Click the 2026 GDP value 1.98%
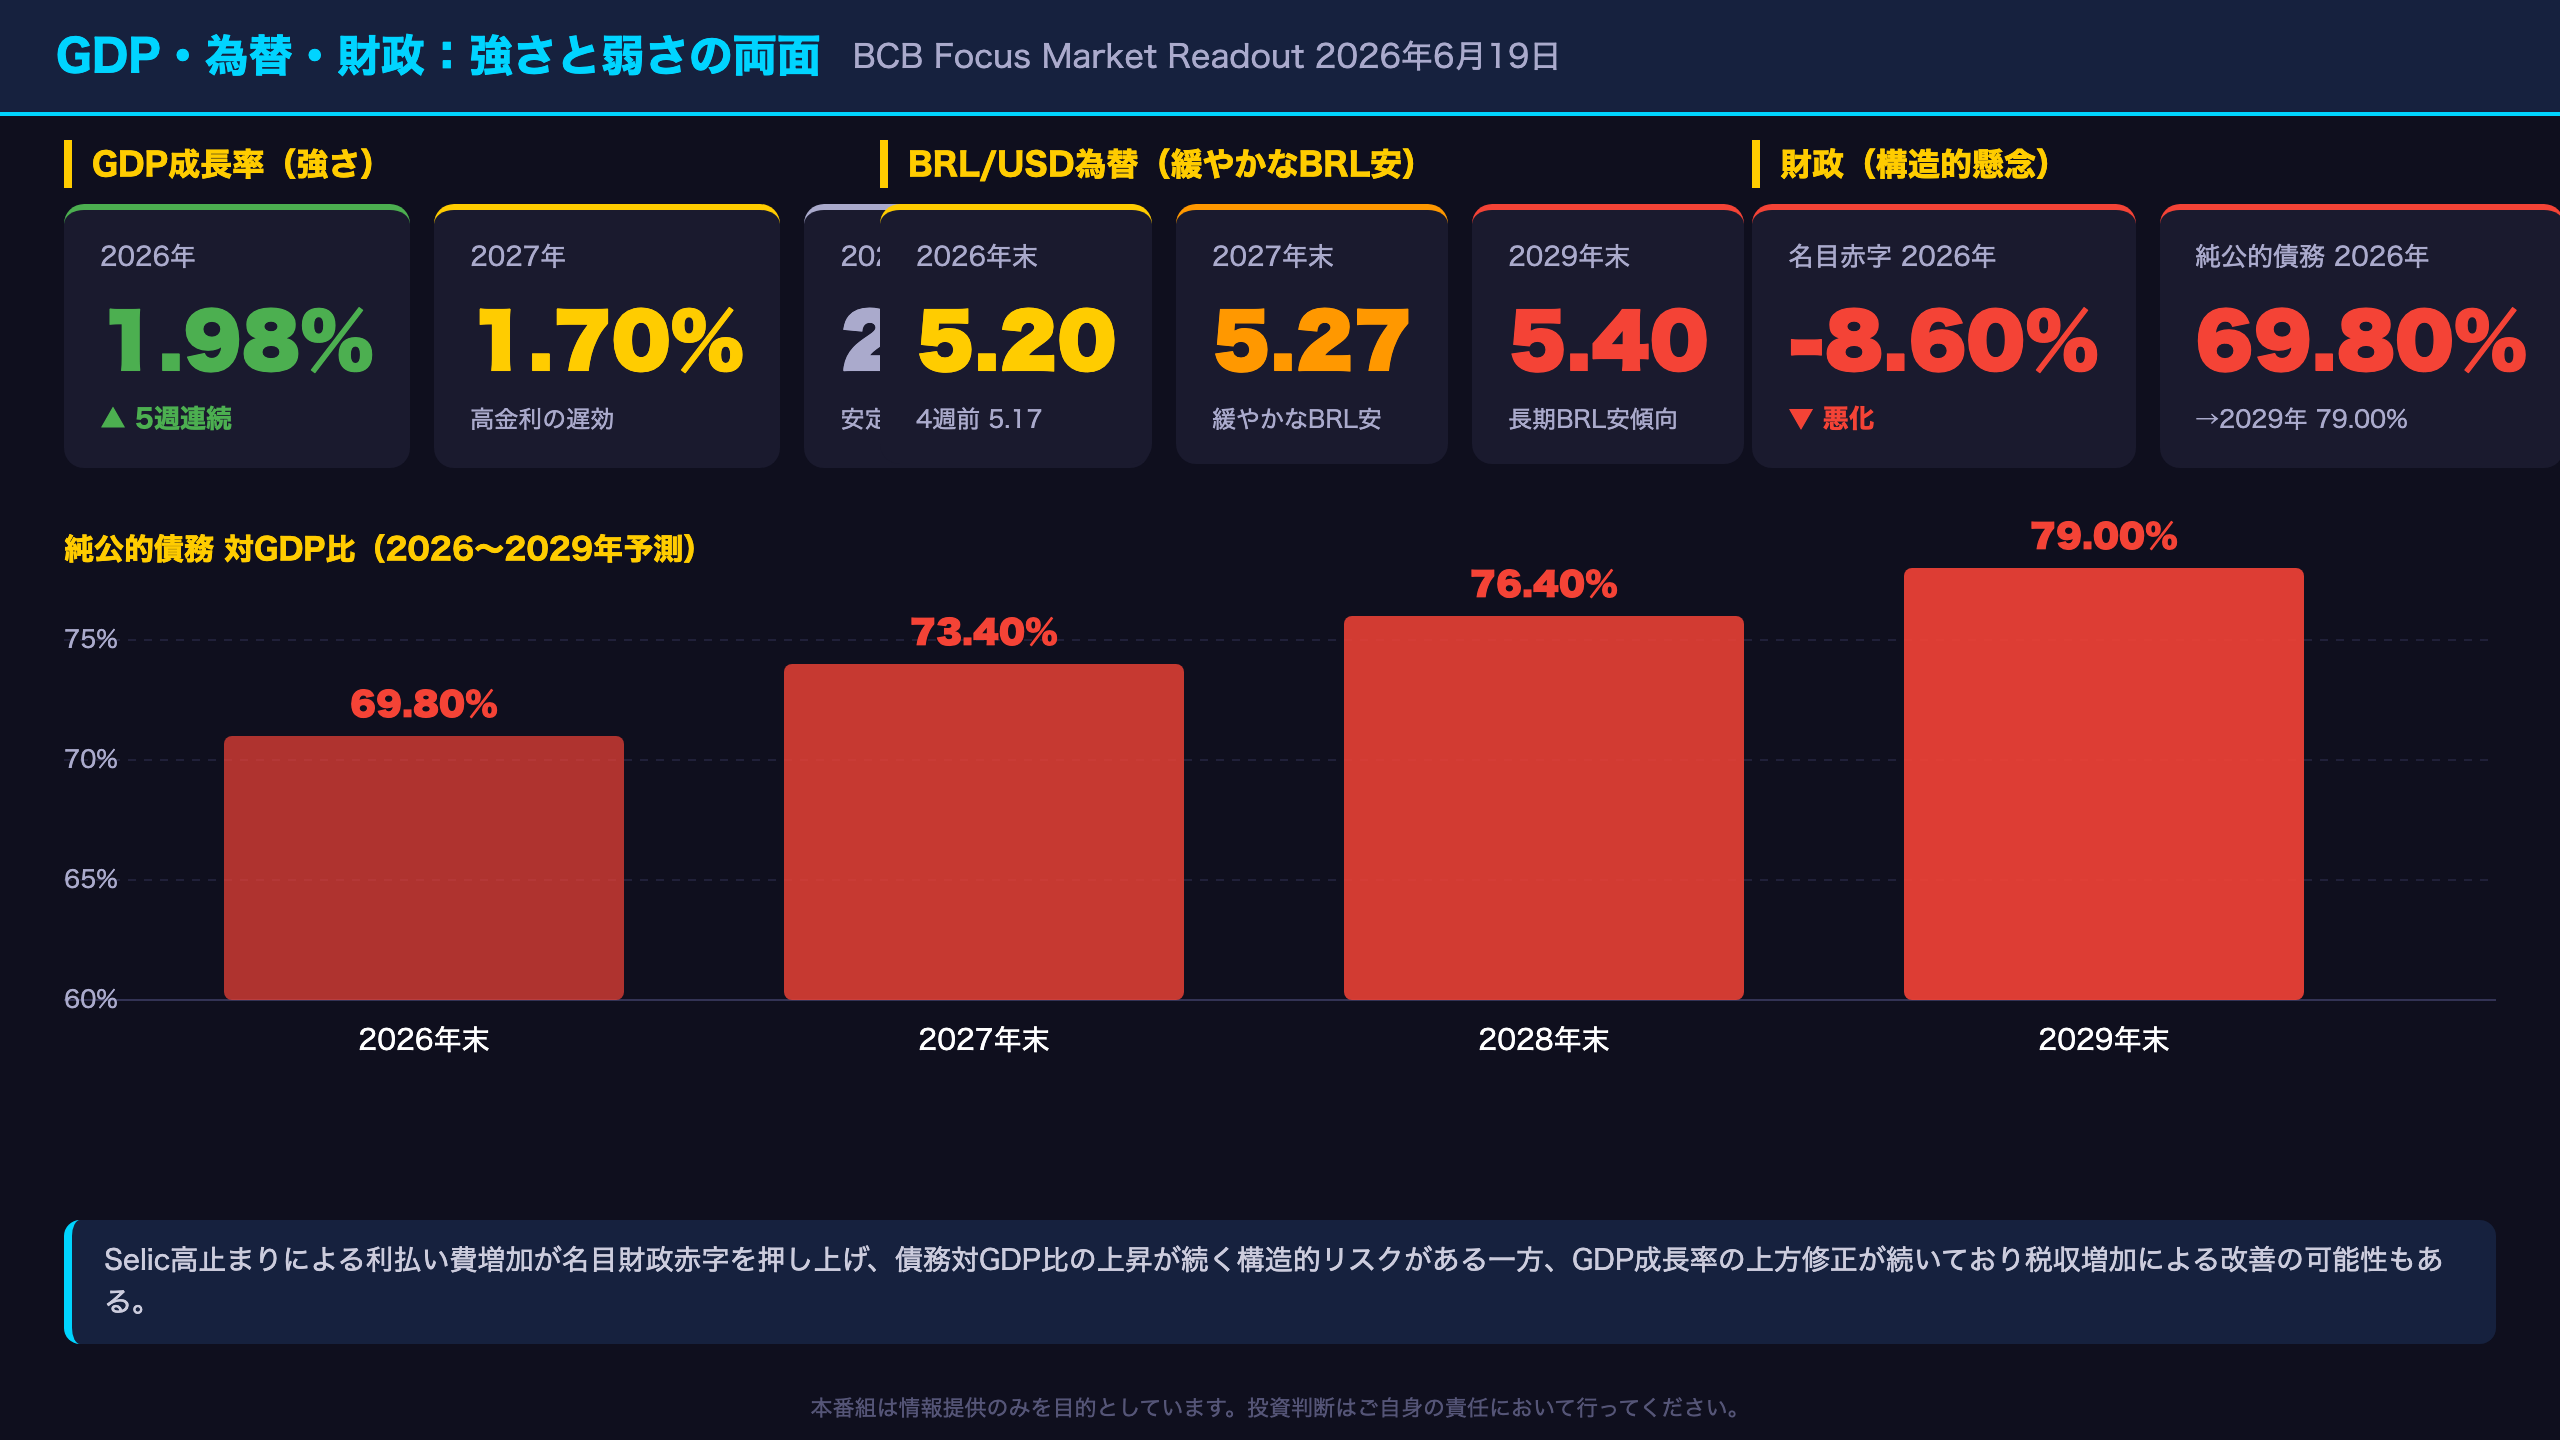The width and height of the screenshot is (2560, 1440). 240,341
